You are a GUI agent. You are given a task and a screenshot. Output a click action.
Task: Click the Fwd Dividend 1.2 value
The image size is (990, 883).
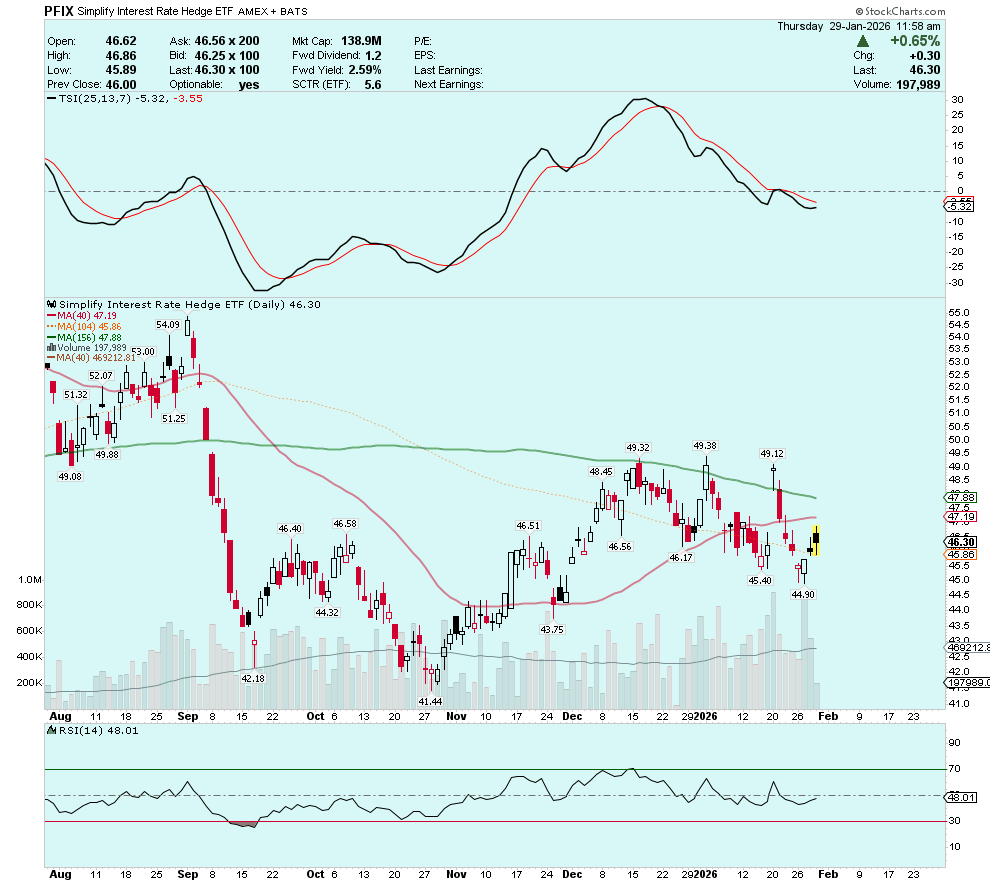(373, 56)
